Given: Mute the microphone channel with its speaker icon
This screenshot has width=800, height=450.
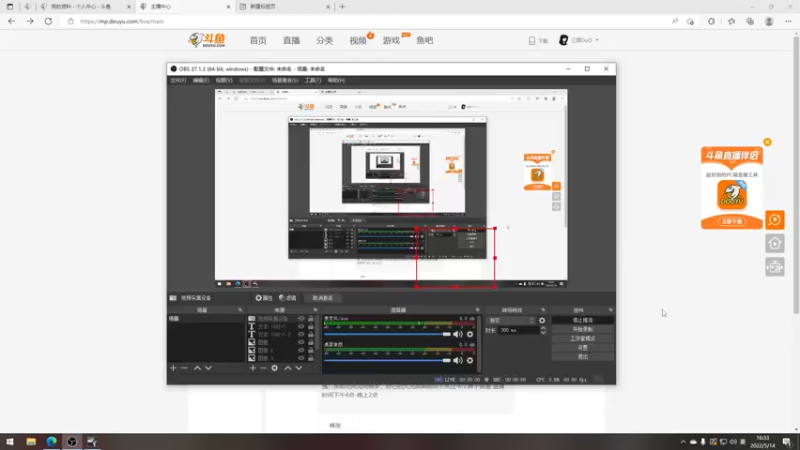Looking at the screenshot, I should (458, 334).
